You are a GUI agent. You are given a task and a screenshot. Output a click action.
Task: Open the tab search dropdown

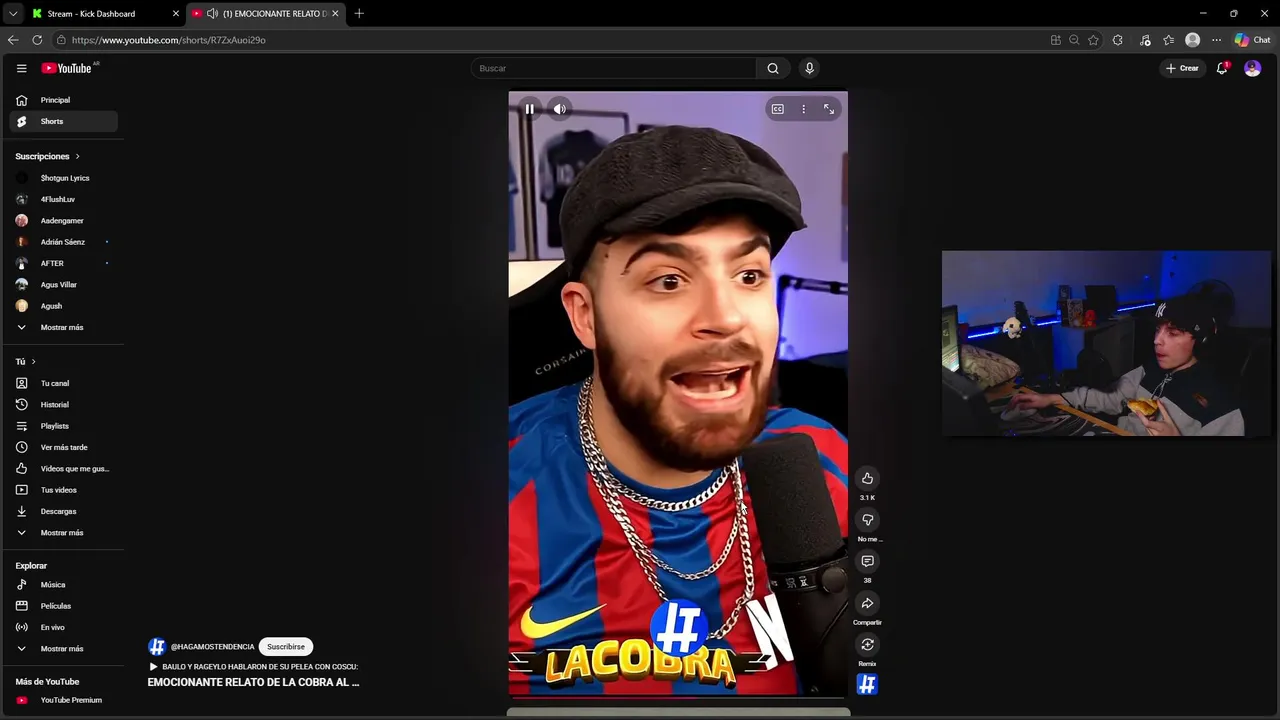pyautogui.click(x=12, y=13)
